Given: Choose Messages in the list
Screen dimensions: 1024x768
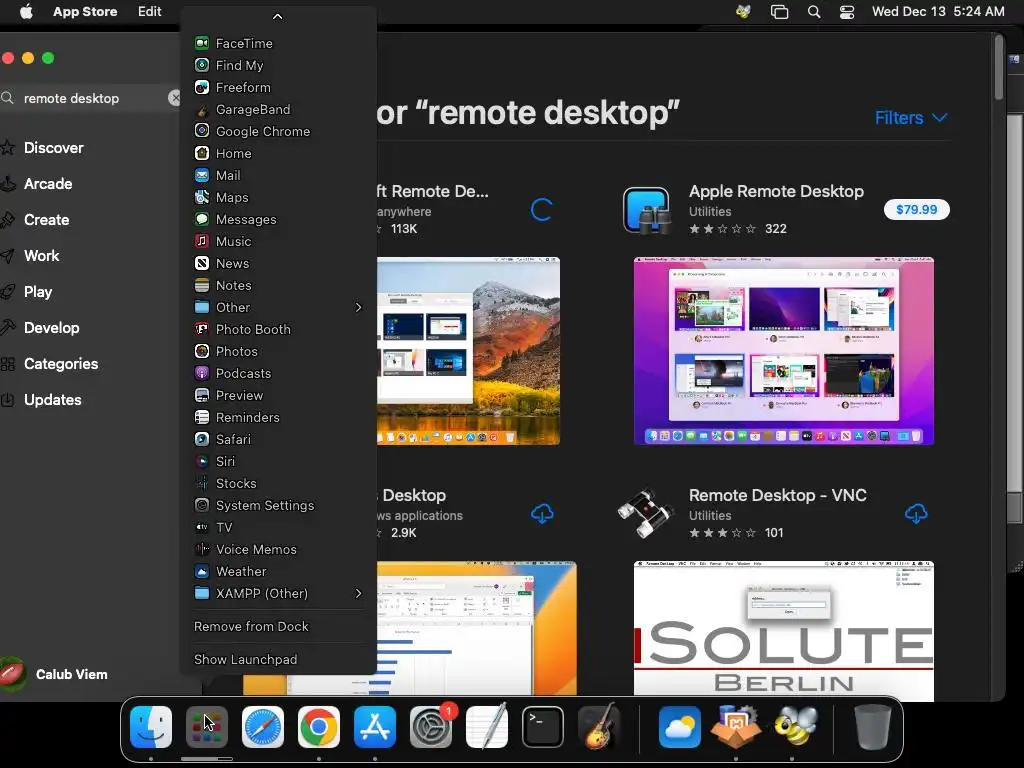Looking at the screenshot, I should click(278, 219).
